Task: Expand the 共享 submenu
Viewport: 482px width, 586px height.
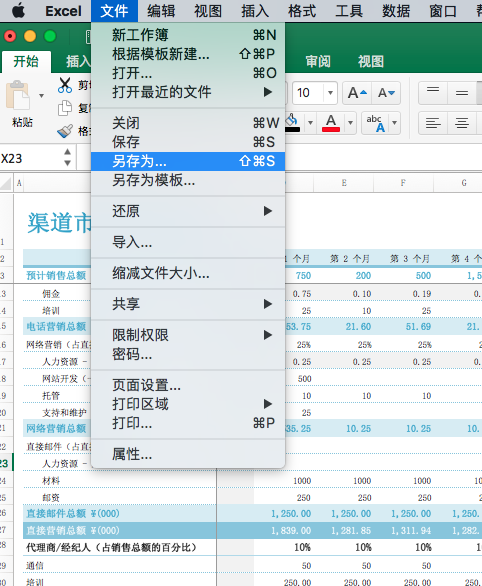Action: (188, 304)
